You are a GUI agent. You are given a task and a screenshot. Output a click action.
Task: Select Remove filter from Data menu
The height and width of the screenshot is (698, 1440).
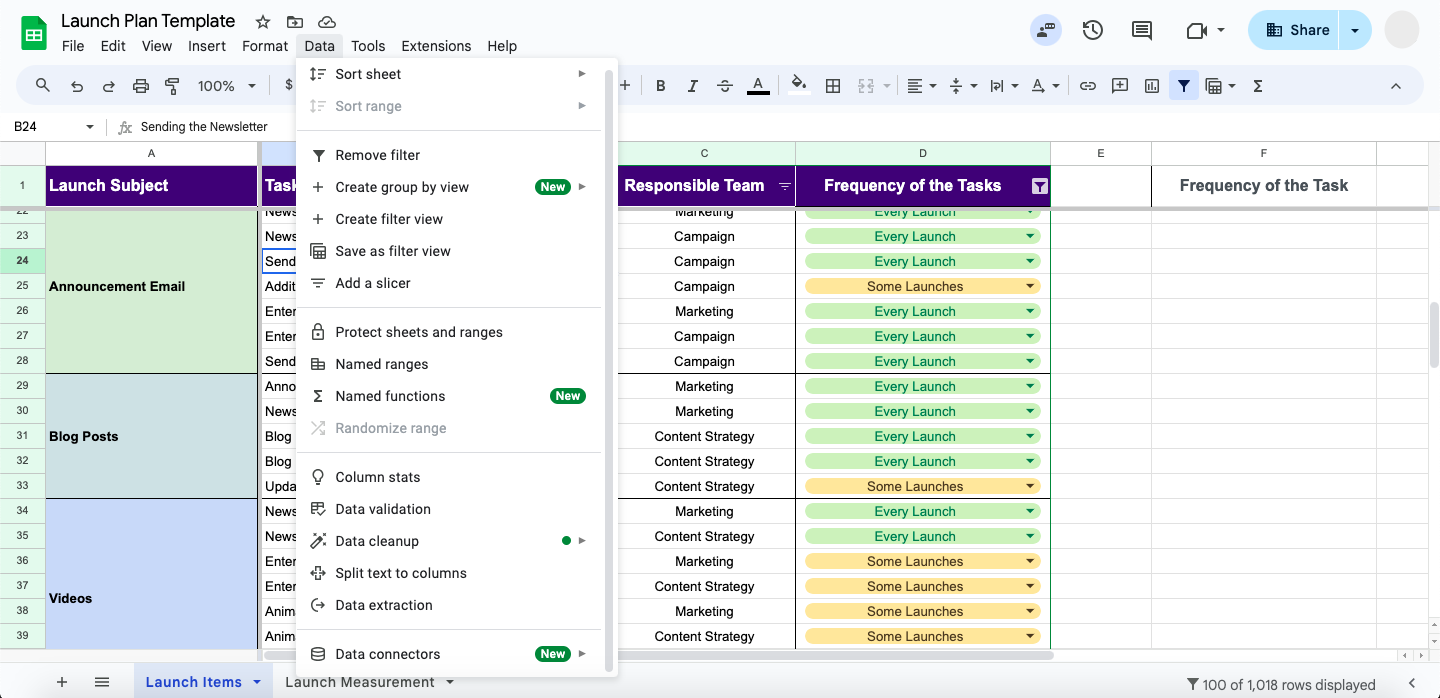click(x=377, y=155)
